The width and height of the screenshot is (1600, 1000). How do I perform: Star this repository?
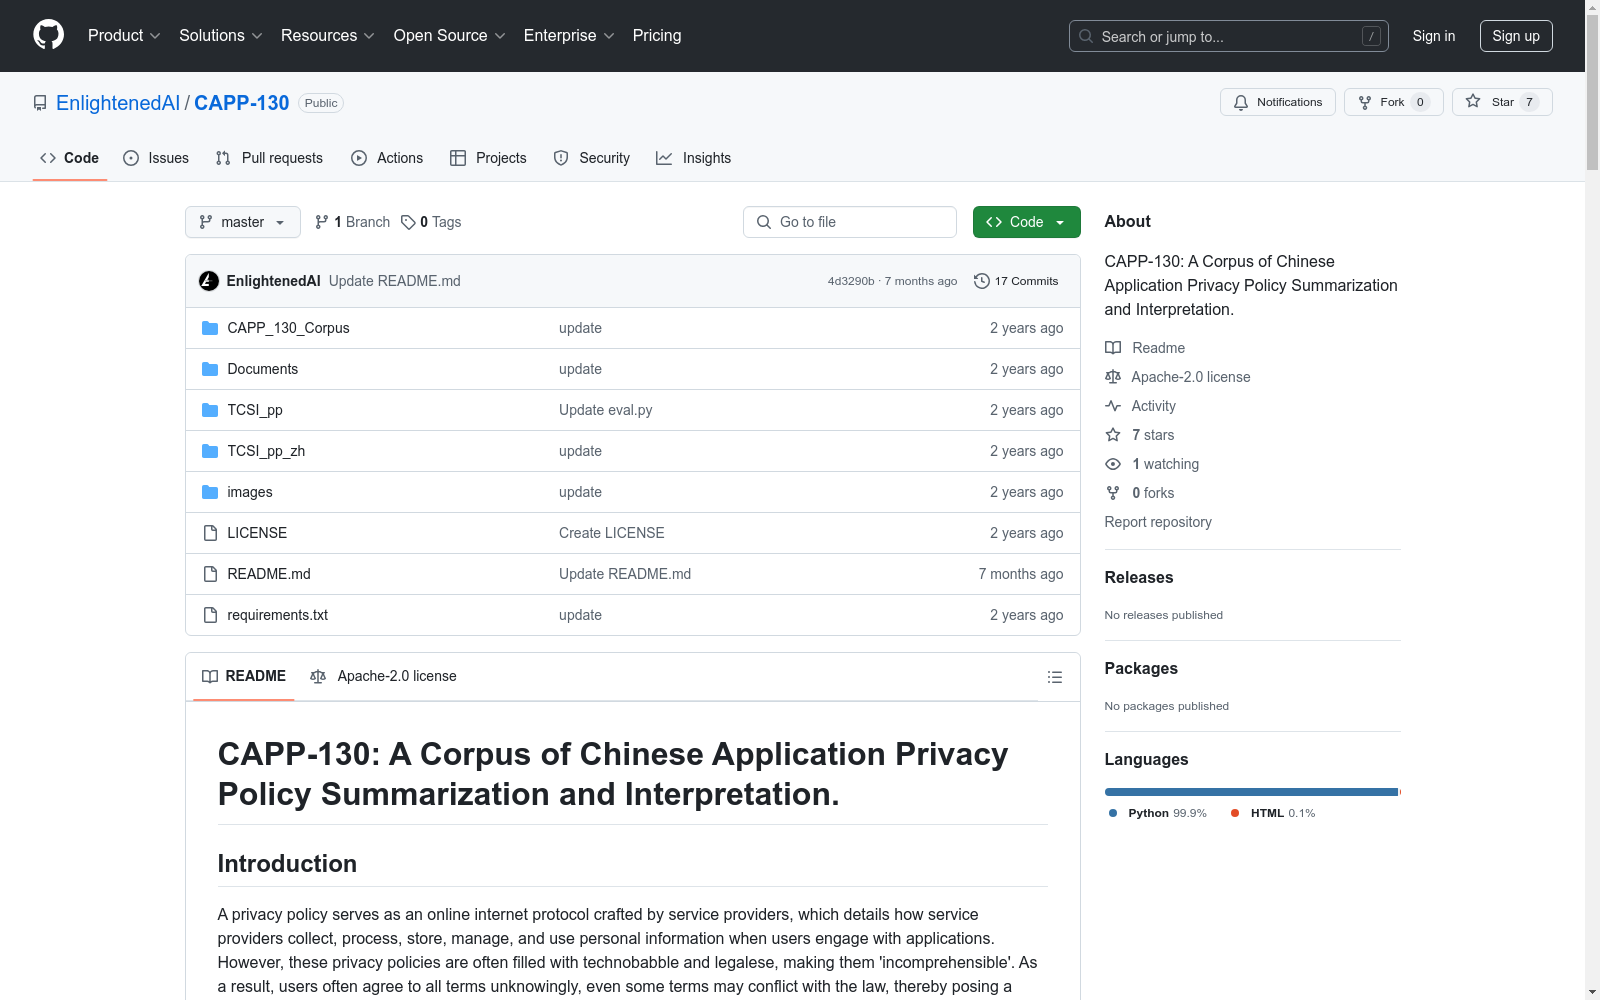(1501, 102)
